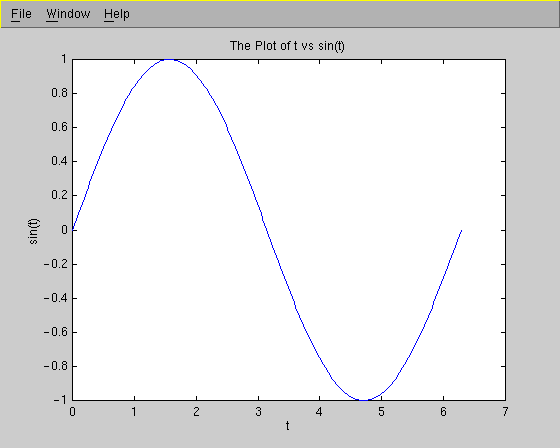Open the File menu
This screenshot has height=448, width=560.
tap(21, 14)
